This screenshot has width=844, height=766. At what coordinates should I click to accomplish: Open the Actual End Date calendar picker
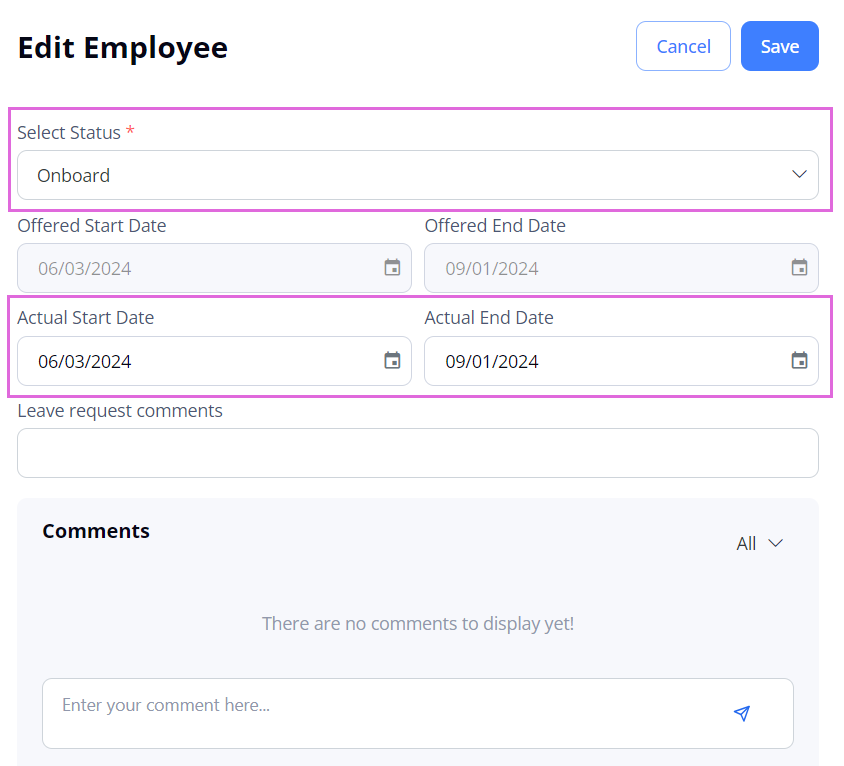(799, 361)
